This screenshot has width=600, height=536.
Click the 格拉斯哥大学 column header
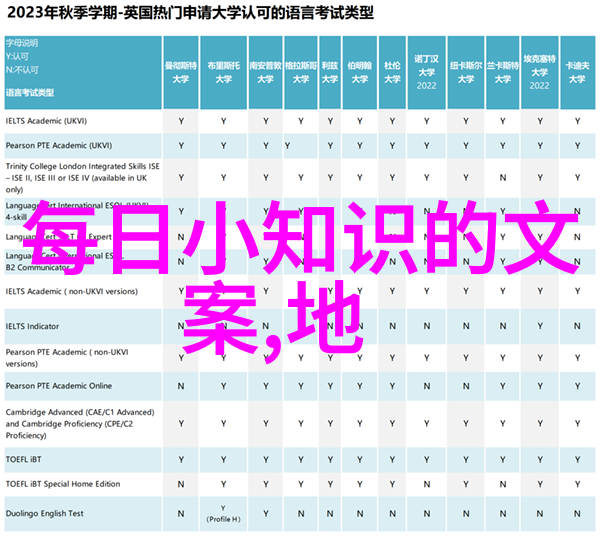(x=301, y=72)
